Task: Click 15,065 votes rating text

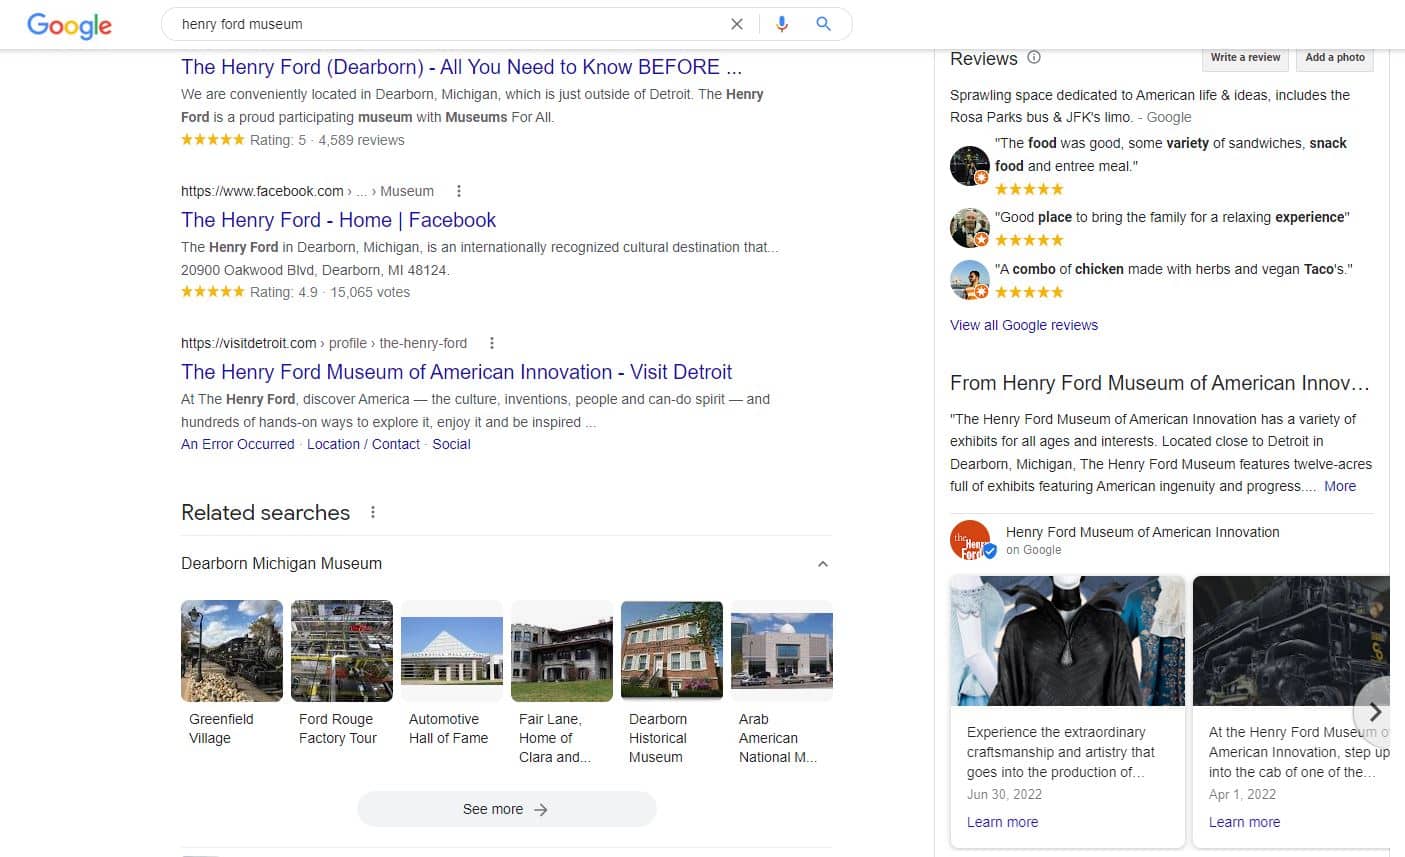Action: click(370, 292)
